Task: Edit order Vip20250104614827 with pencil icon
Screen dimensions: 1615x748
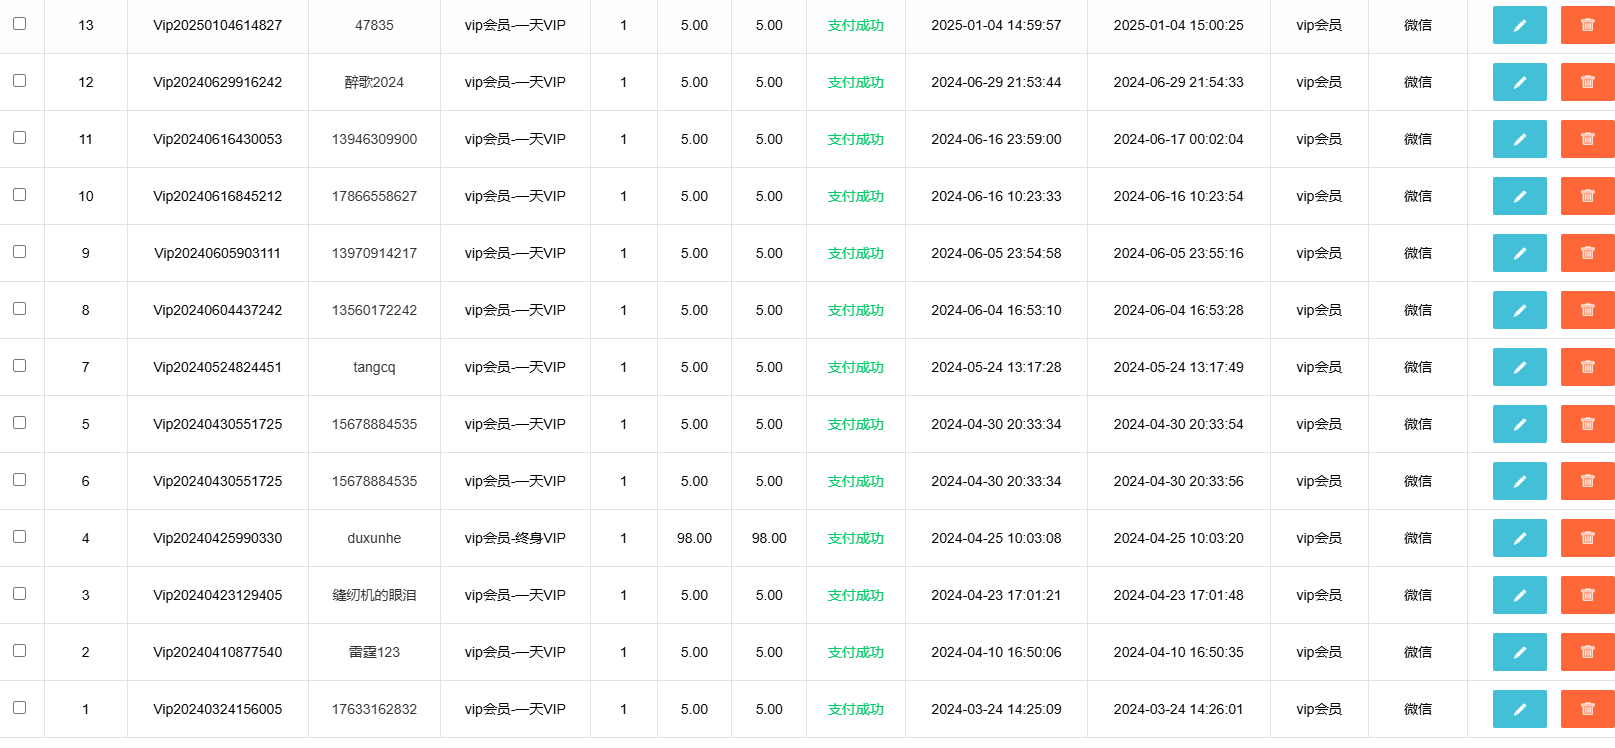Action: 1519,25
